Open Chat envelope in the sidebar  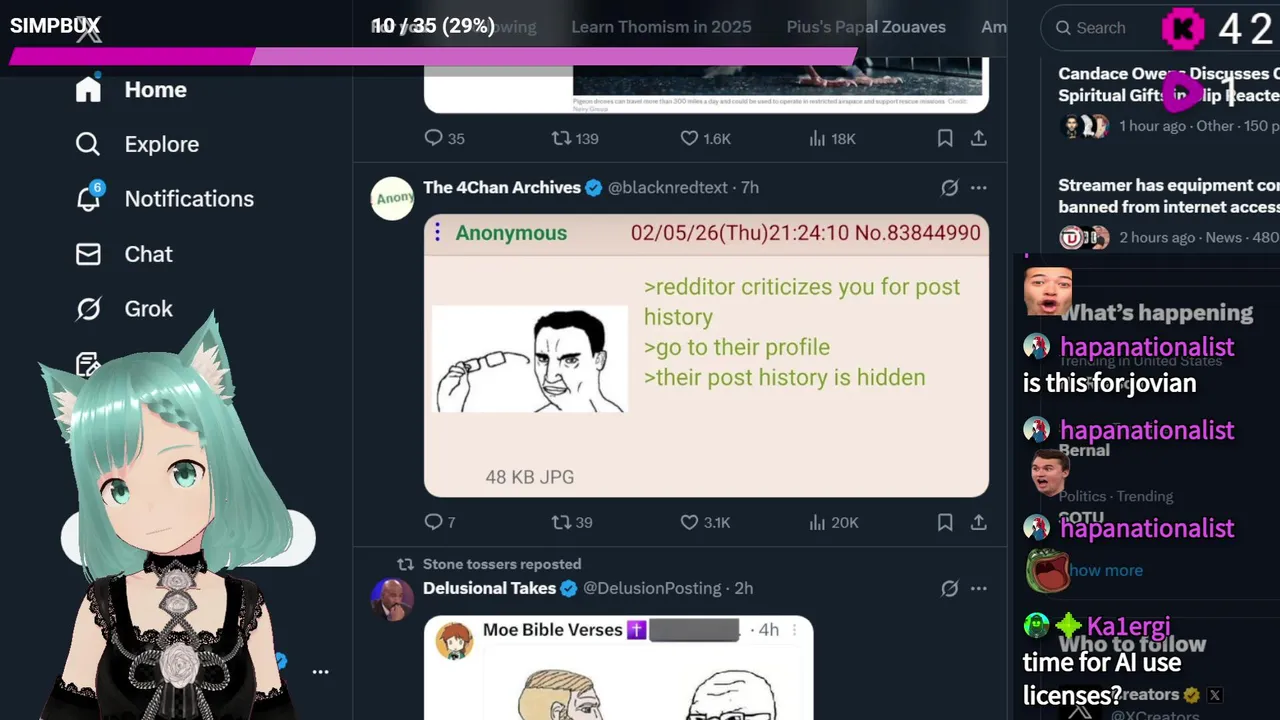pyautogui.click(x=124, y=254)
